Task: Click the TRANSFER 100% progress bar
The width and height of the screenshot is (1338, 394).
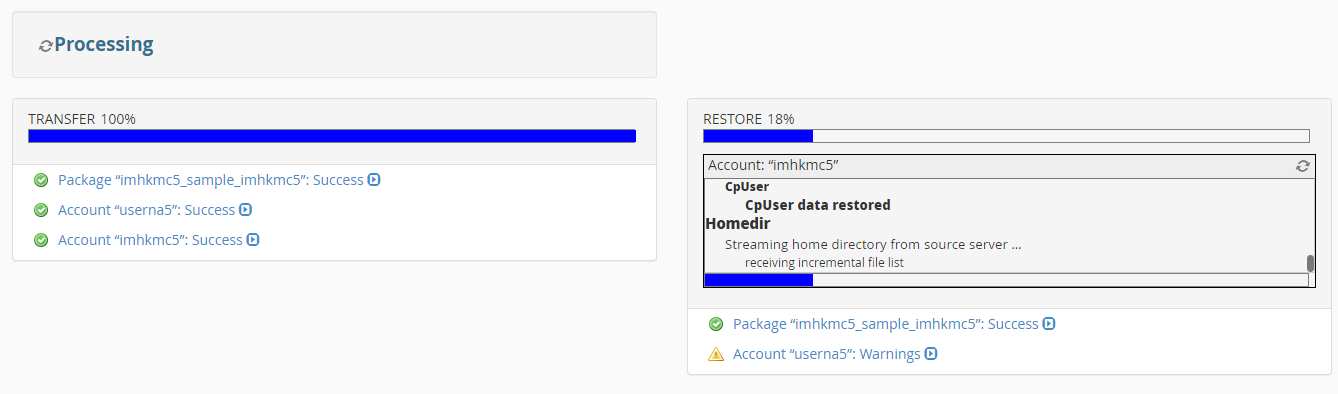Action: click(x=332, y=136)
